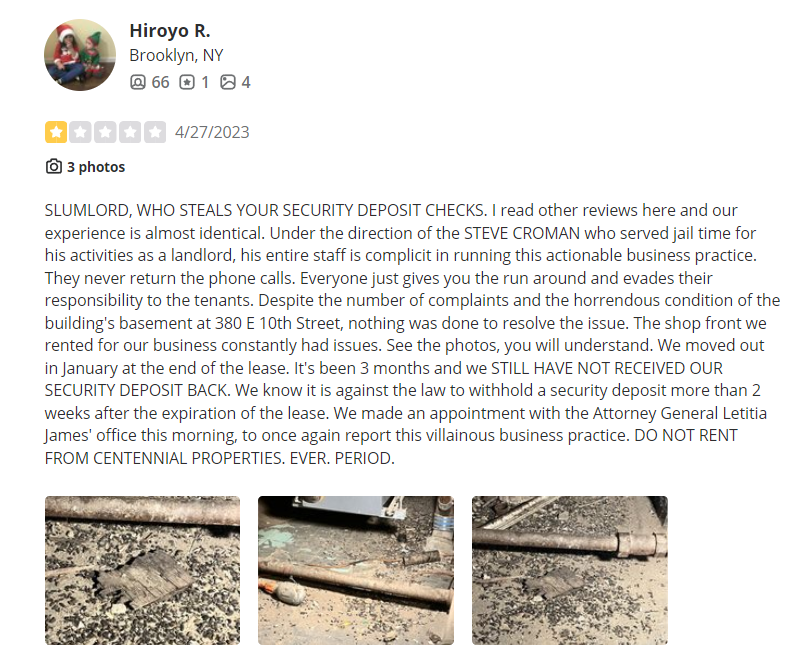Click the review text starting with SLUMLORD

coord(412,334)
